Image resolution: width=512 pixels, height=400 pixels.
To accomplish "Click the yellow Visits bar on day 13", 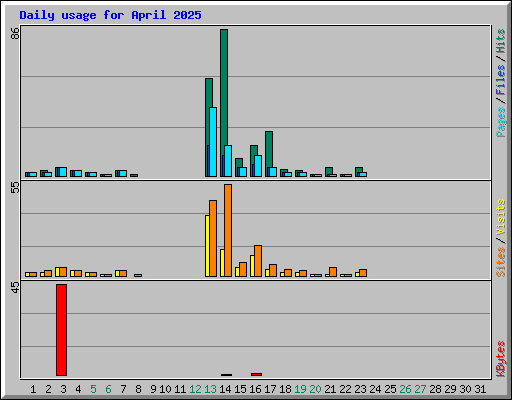I will pos(207,246).
